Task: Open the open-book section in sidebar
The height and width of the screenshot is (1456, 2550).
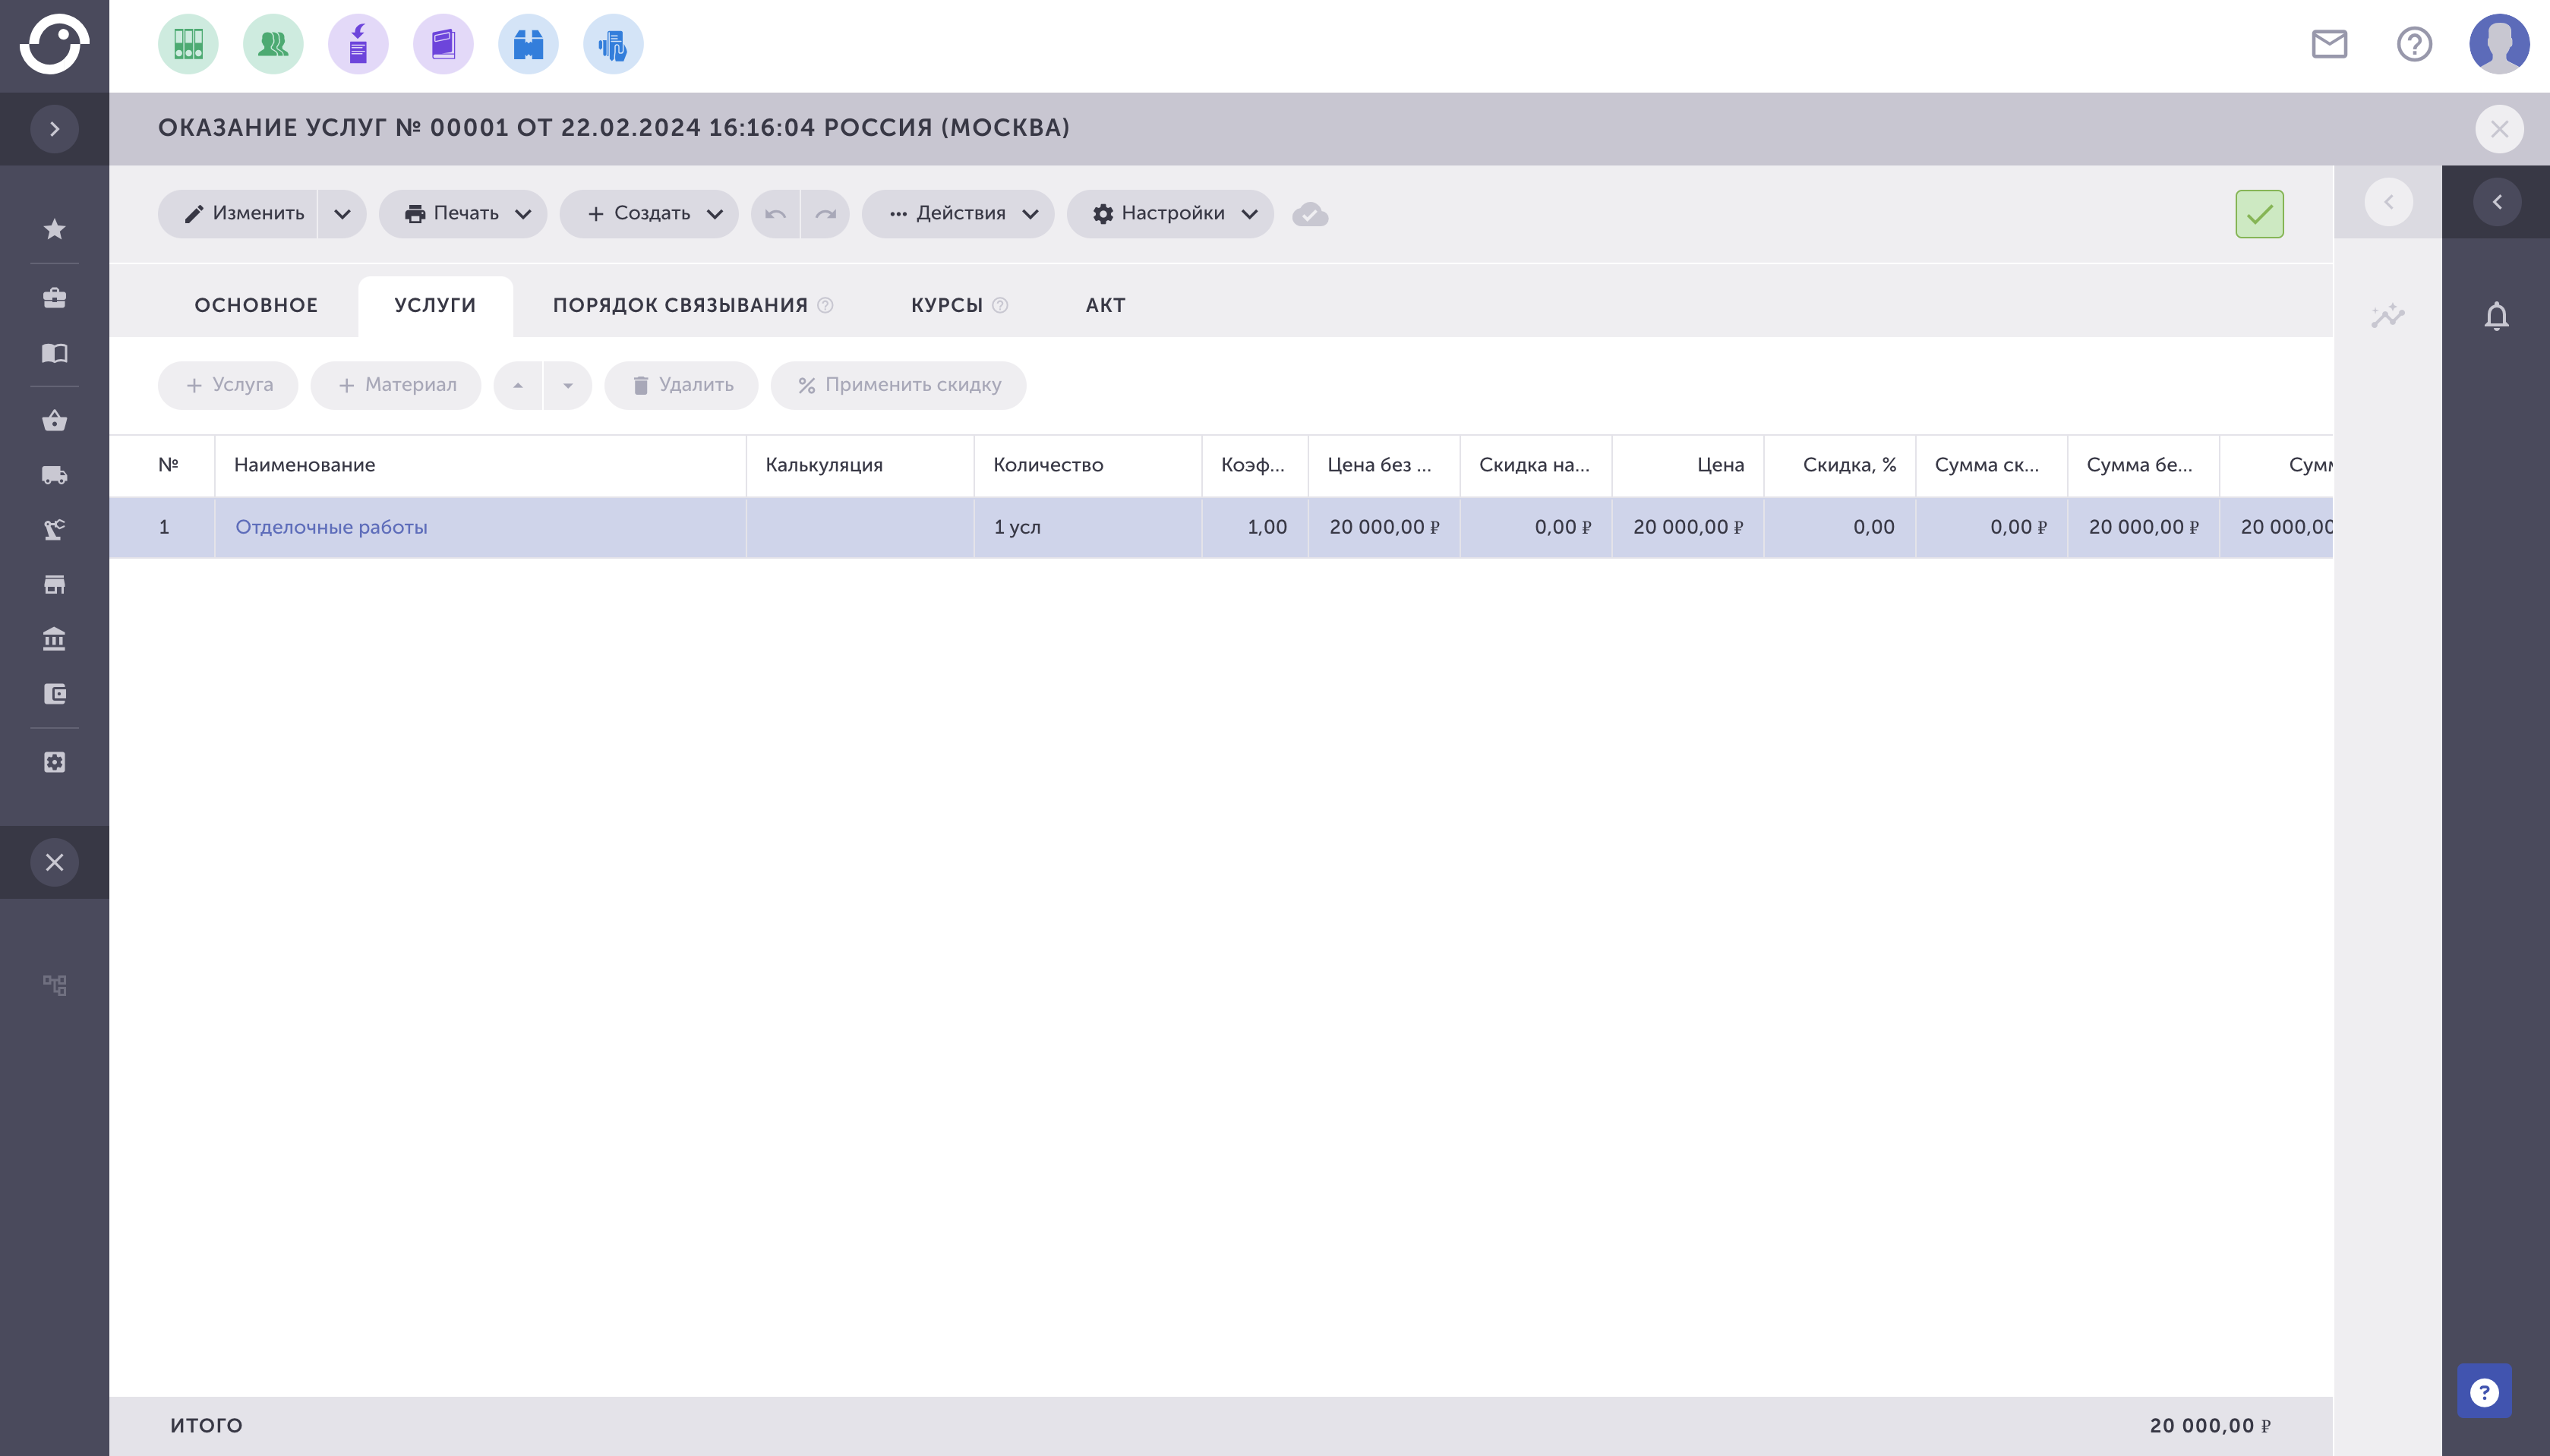Action: coord(54,352)
